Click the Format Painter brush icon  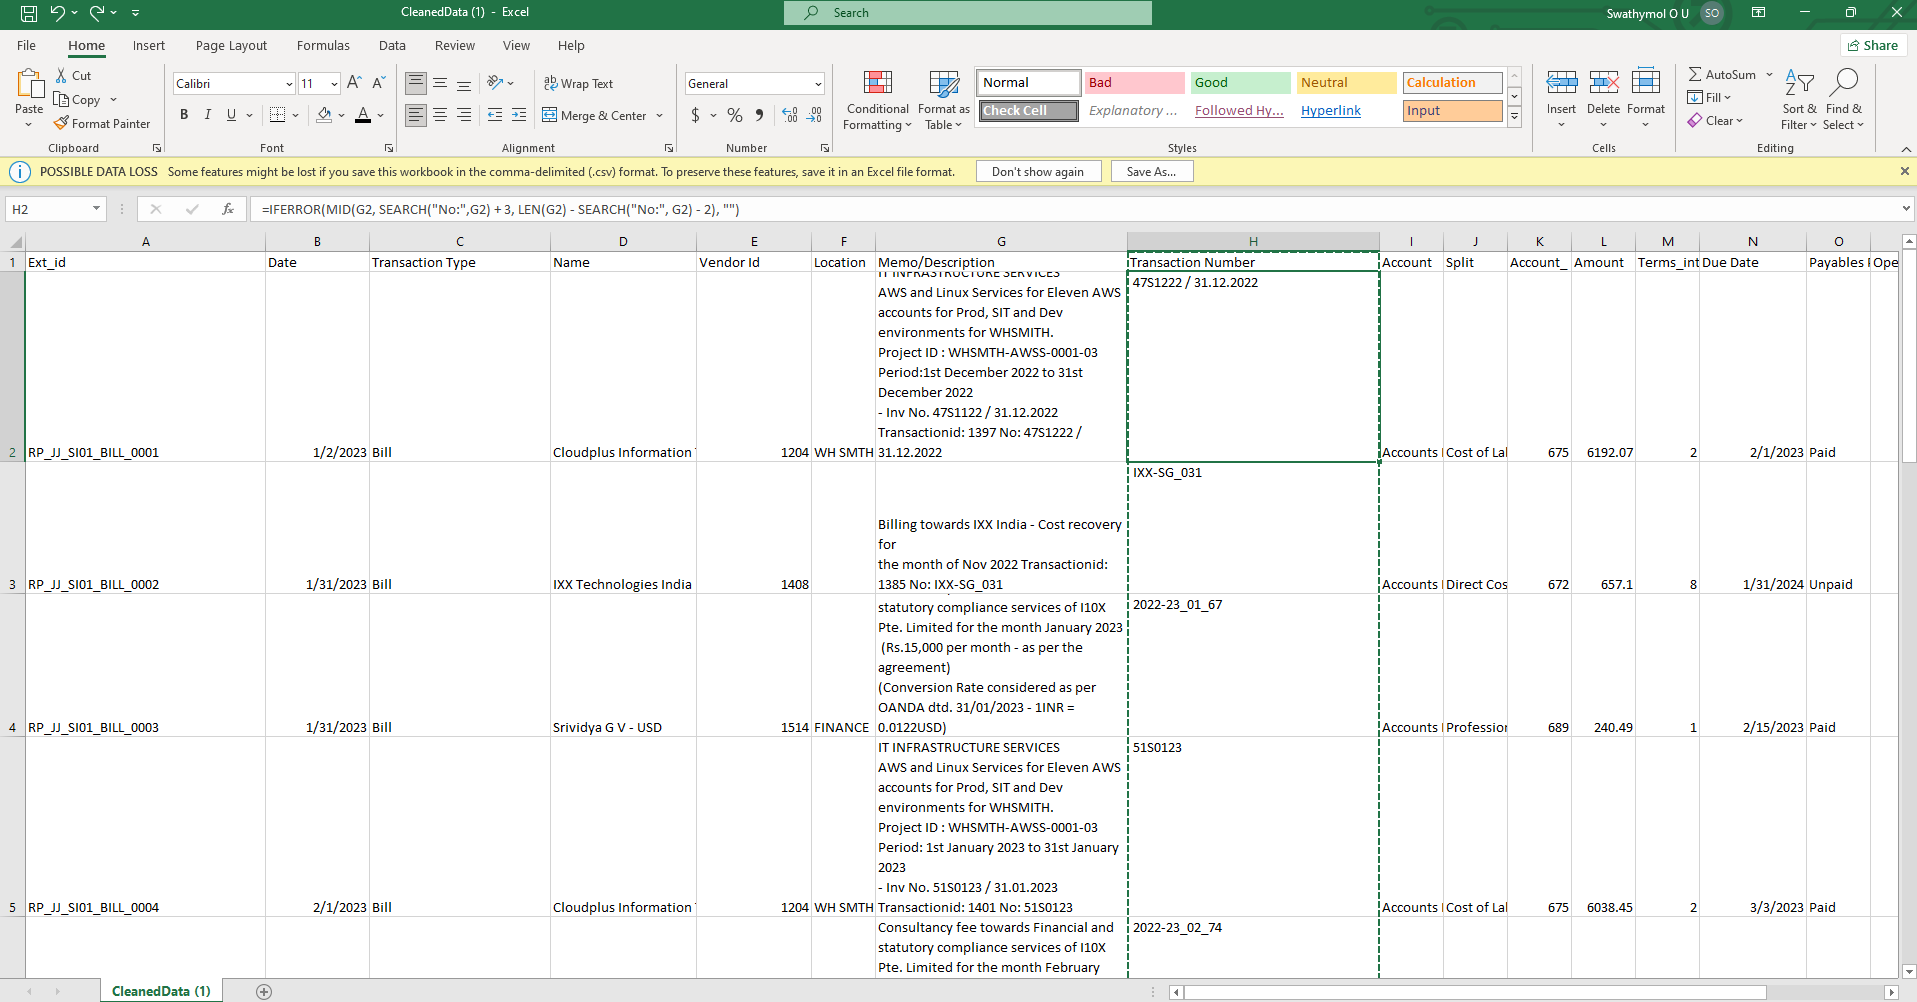(x=62, y=123)
